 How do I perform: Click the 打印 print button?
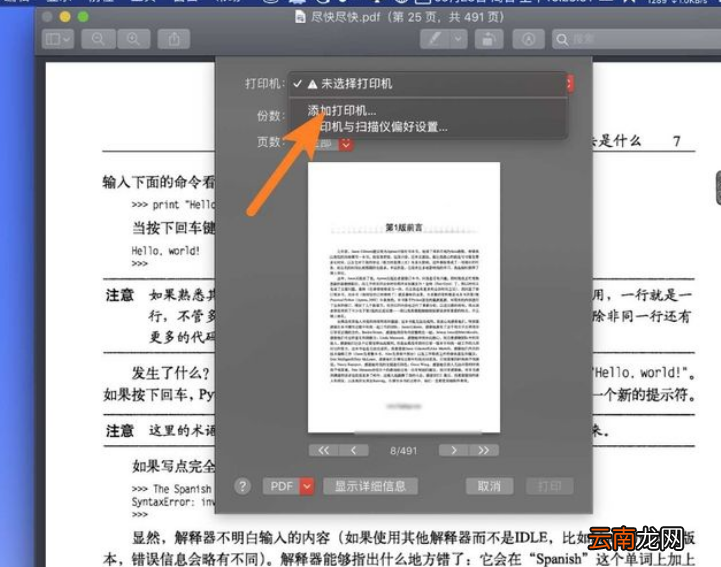549,486
